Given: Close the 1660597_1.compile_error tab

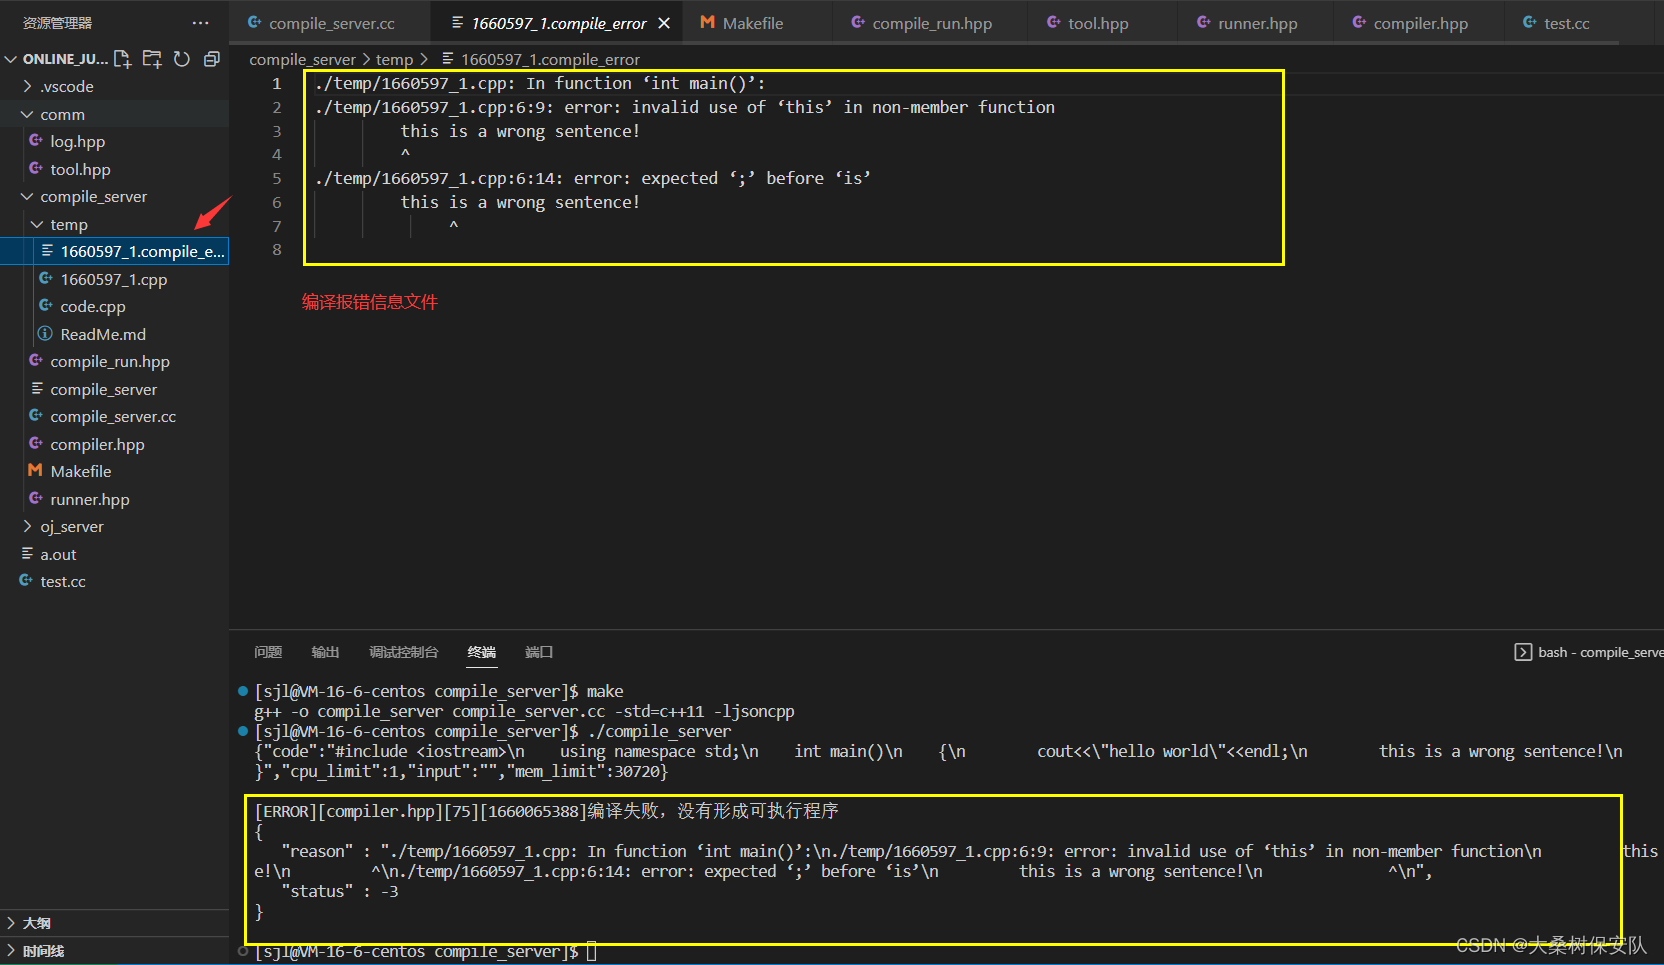Looking at the screenshot, I should coord(664,23).
